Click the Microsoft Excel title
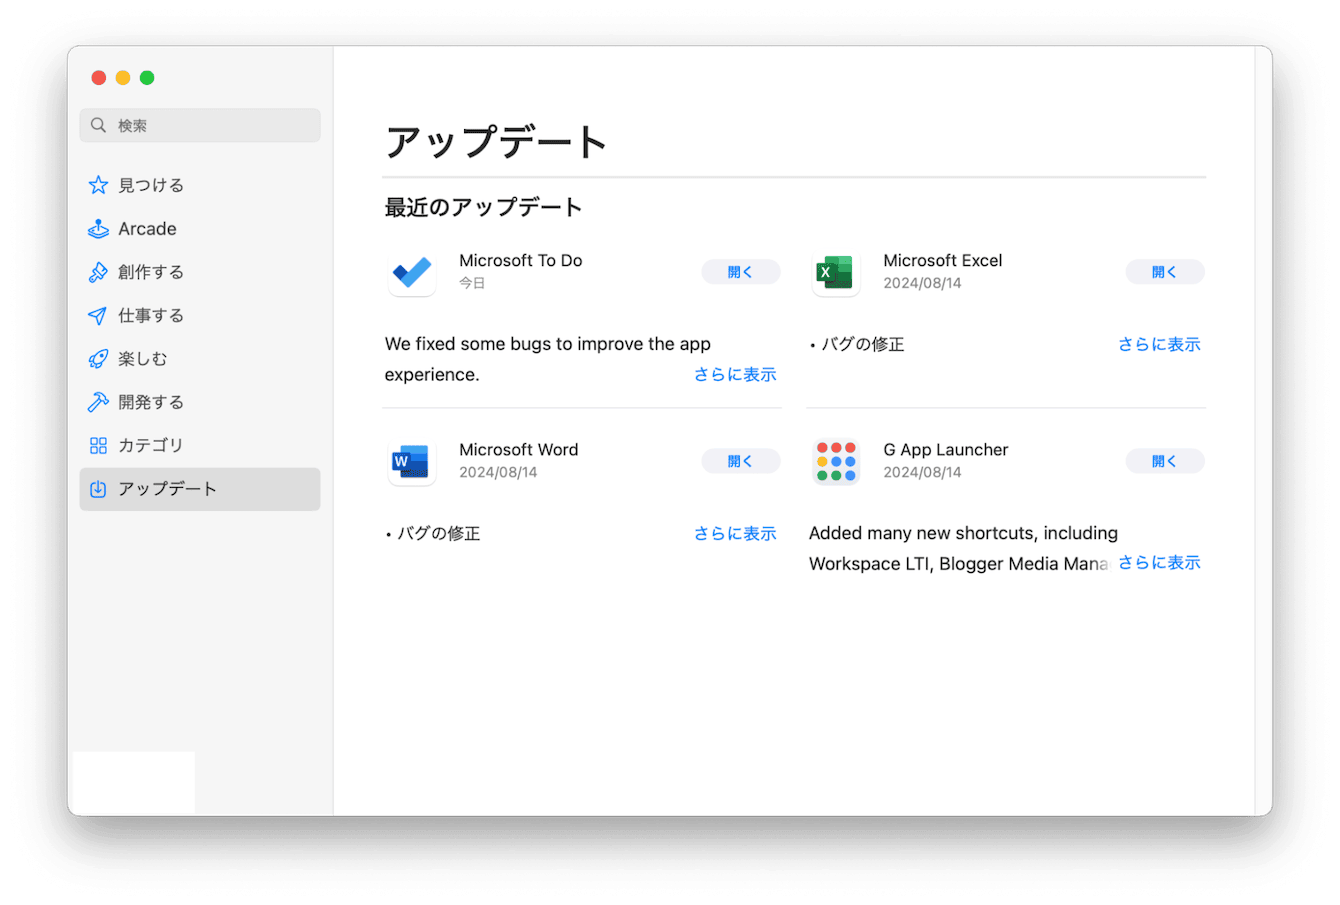Screen dimensions: 1340x905 943,260
